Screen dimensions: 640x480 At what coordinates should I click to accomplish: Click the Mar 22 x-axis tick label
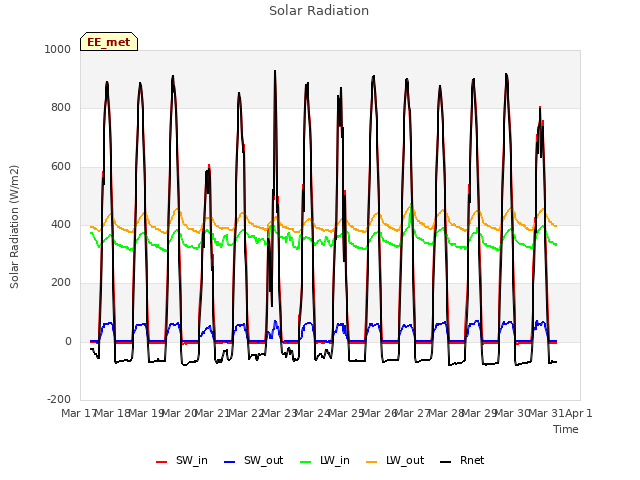(246, 413)
